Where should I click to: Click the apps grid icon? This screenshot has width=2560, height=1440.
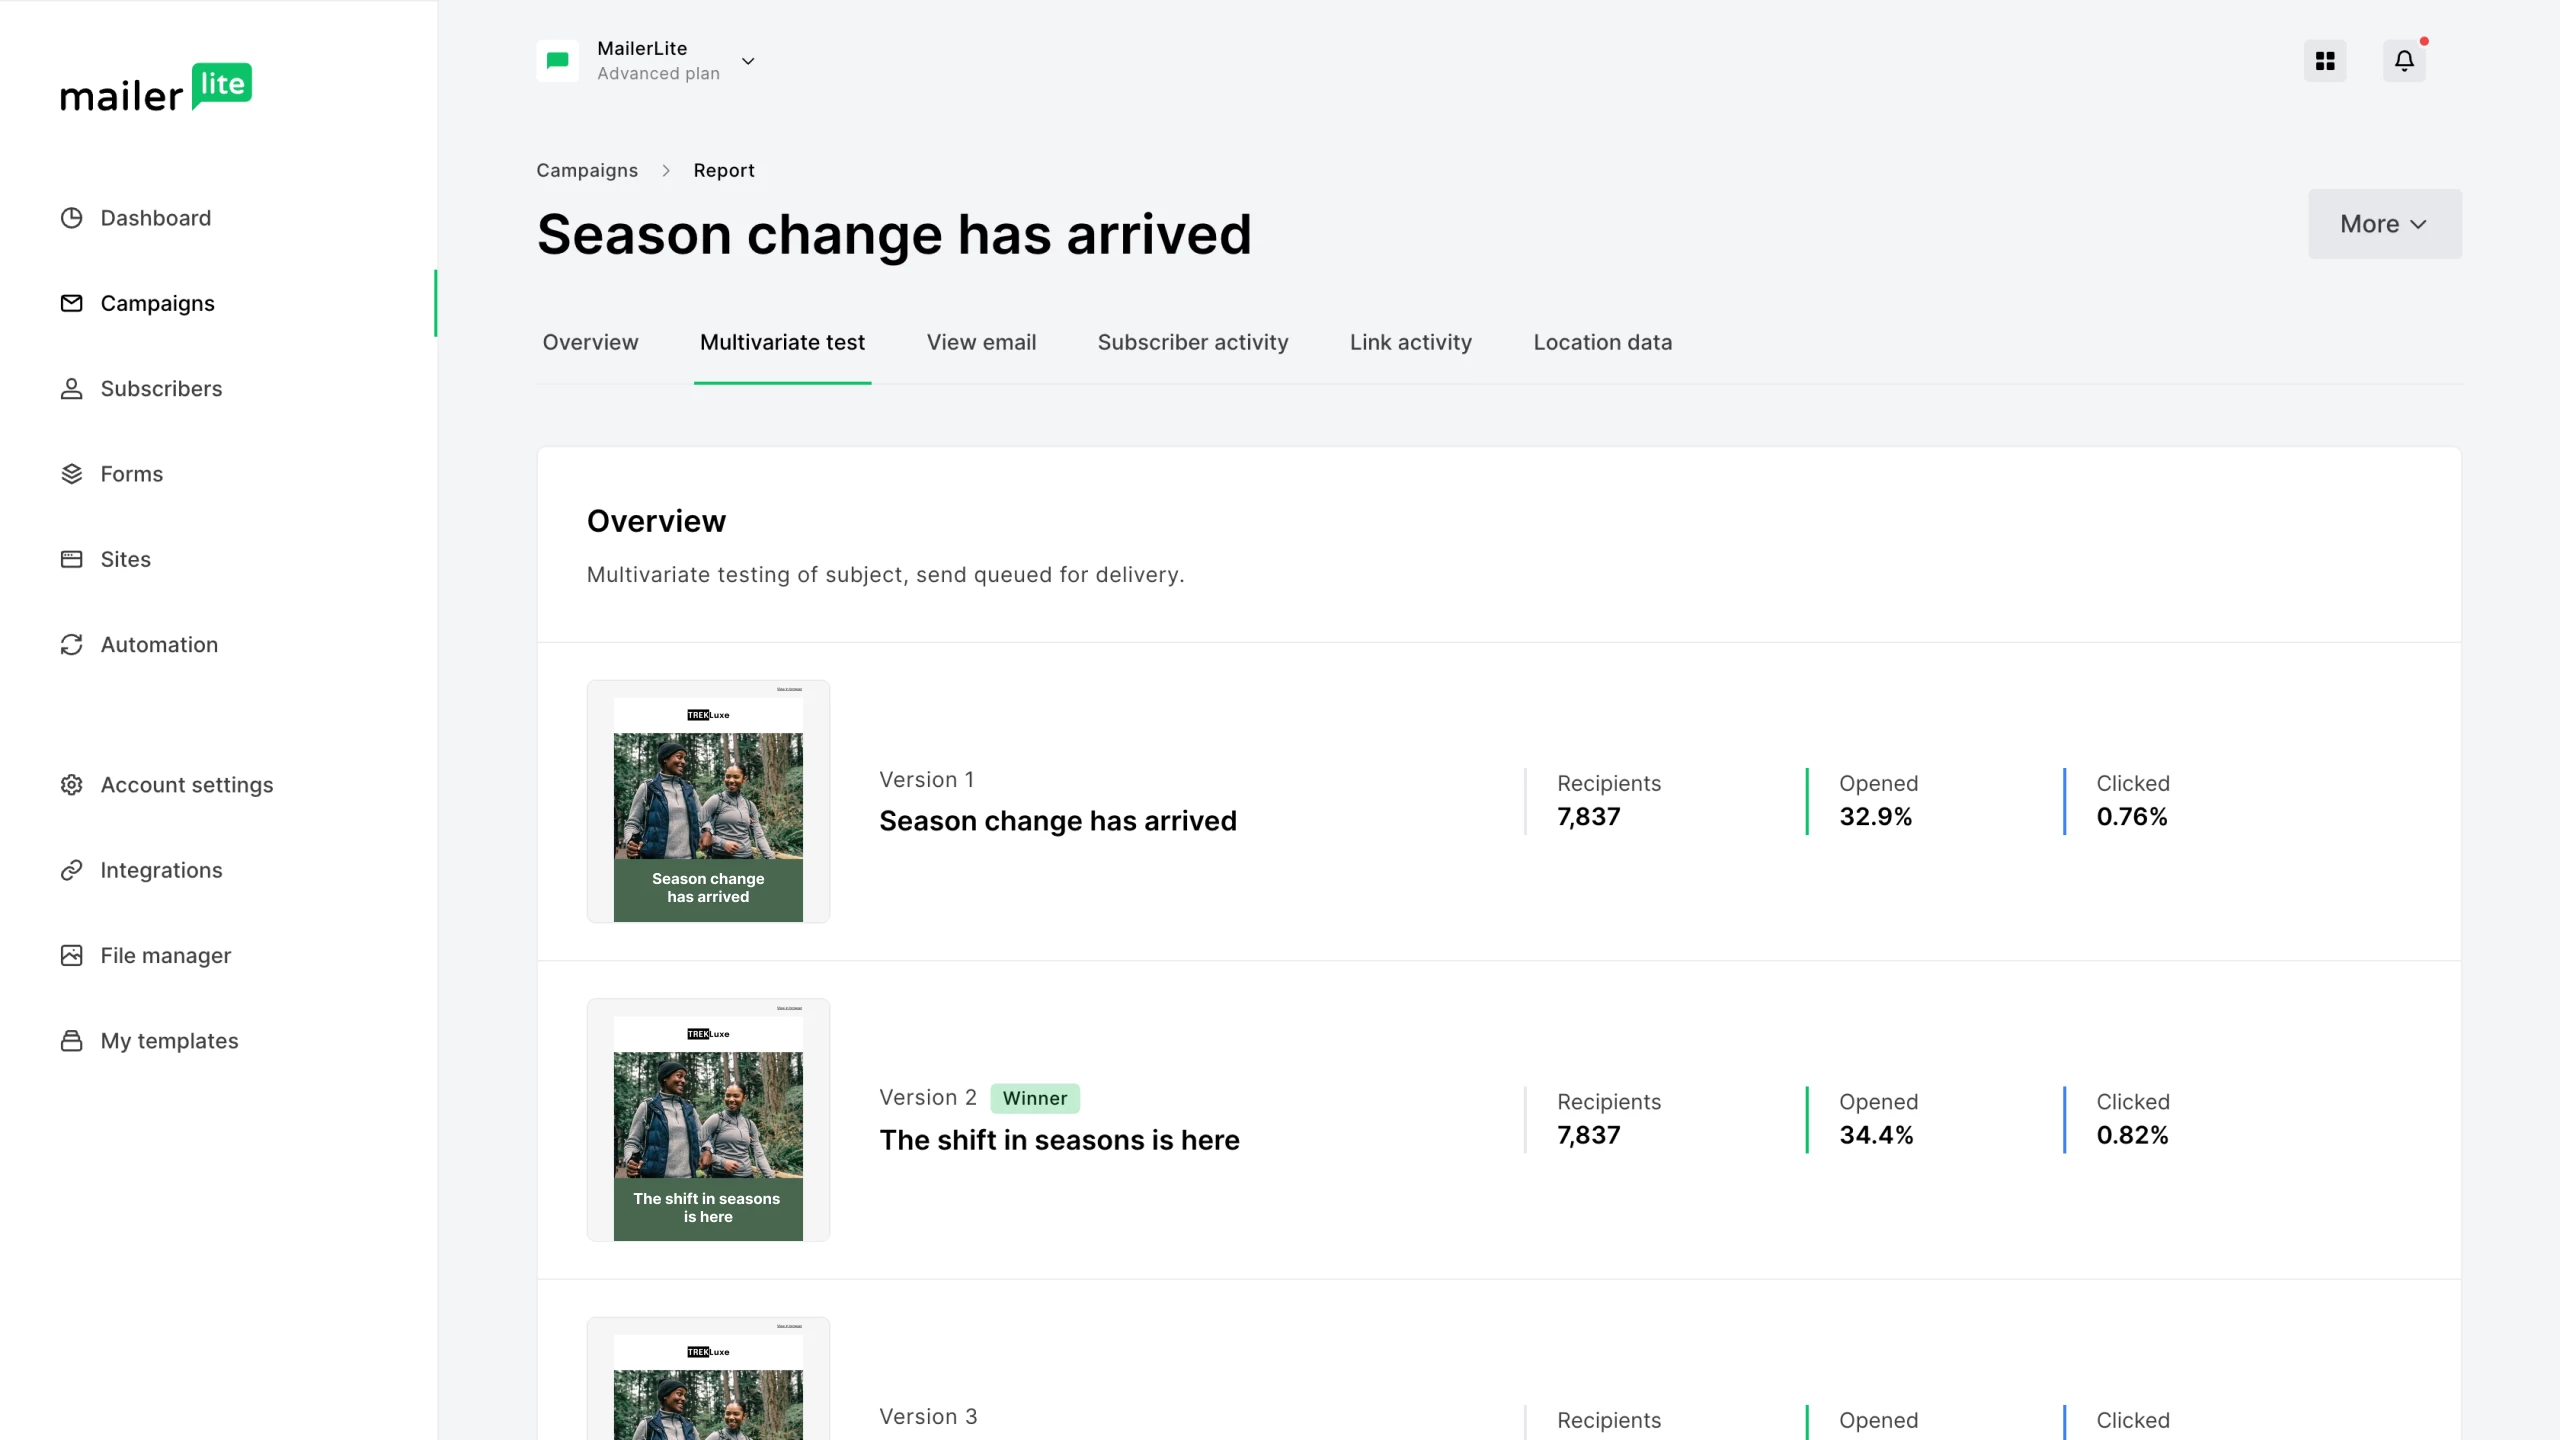pos(2325,61)
